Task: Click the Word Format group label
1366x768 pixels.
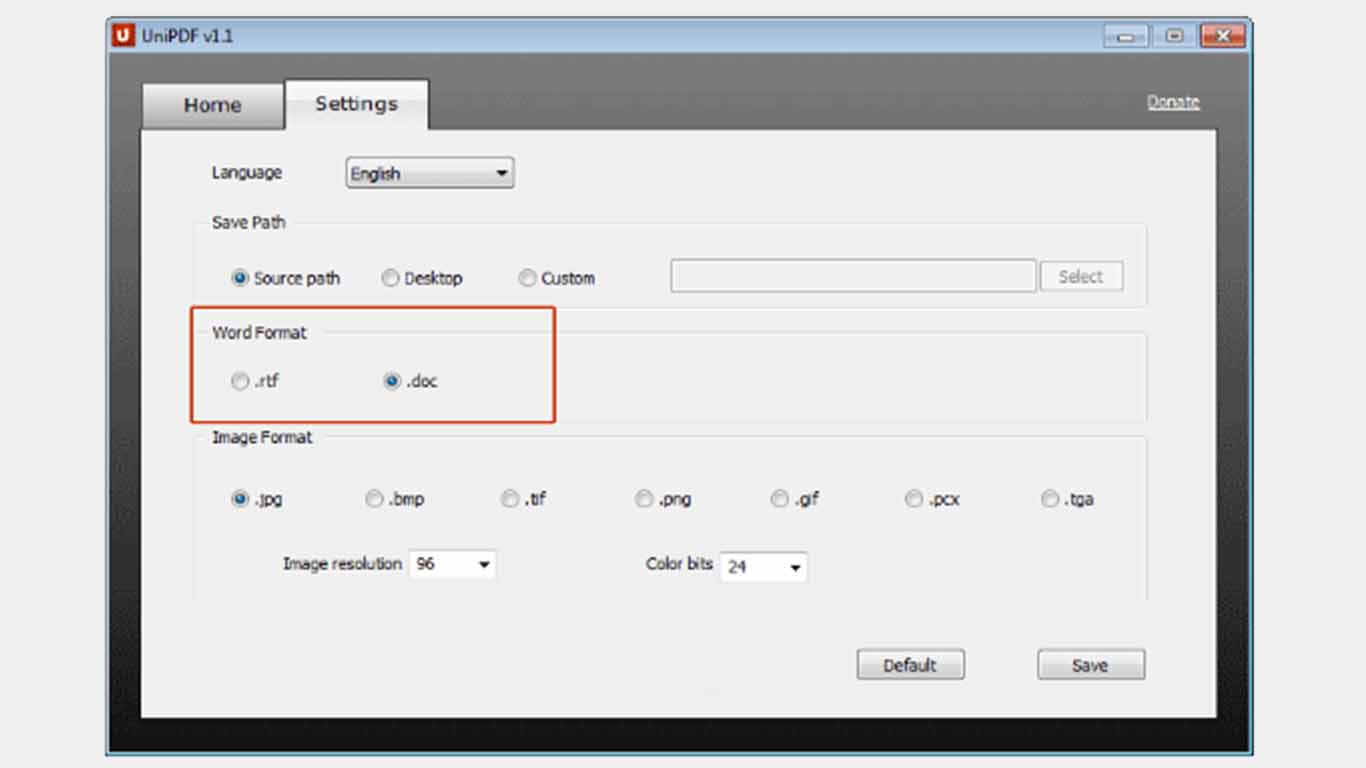Action: click(x=259, y=333)
